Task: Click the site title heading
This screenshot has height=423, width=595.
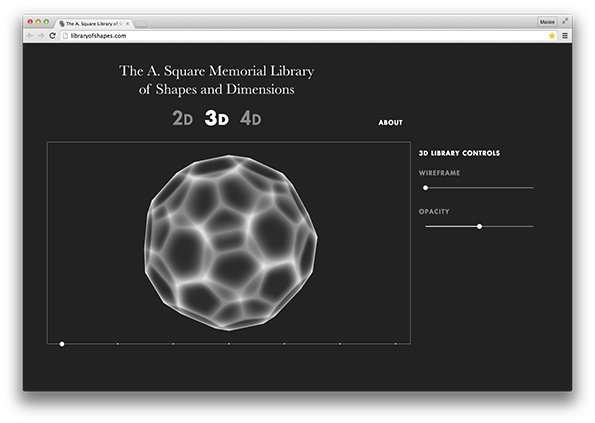Action: [x=217, y=80]
